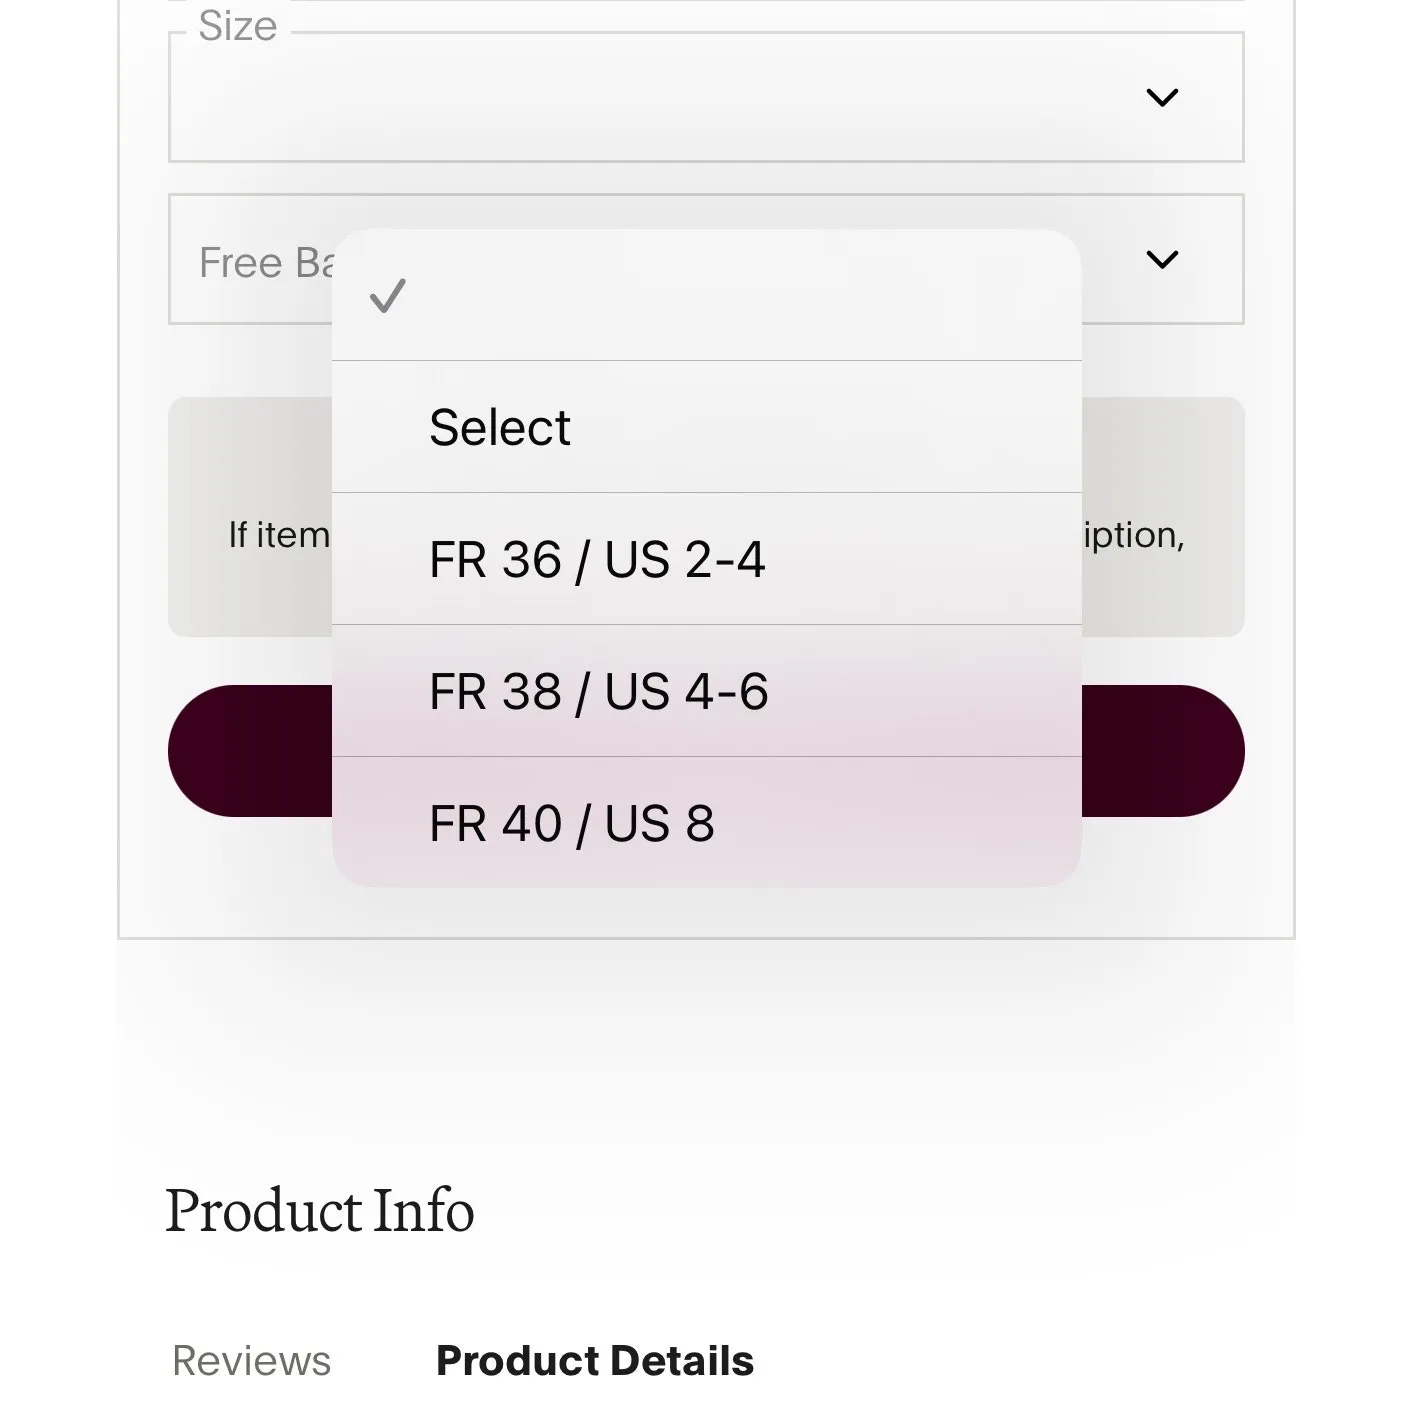The height and width of the screenshot is (1412, 1412).
Task: Choose the FR 36 / US 2-4 size
Action: 597,559
